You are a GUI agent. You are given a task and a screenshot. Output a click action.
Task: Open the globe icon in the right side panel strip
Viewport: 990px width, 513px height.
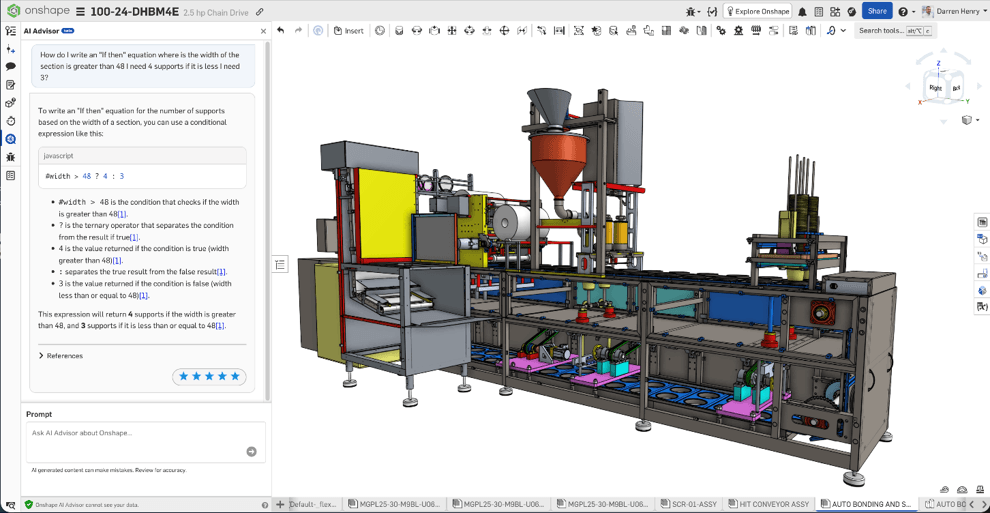point(982,290)
